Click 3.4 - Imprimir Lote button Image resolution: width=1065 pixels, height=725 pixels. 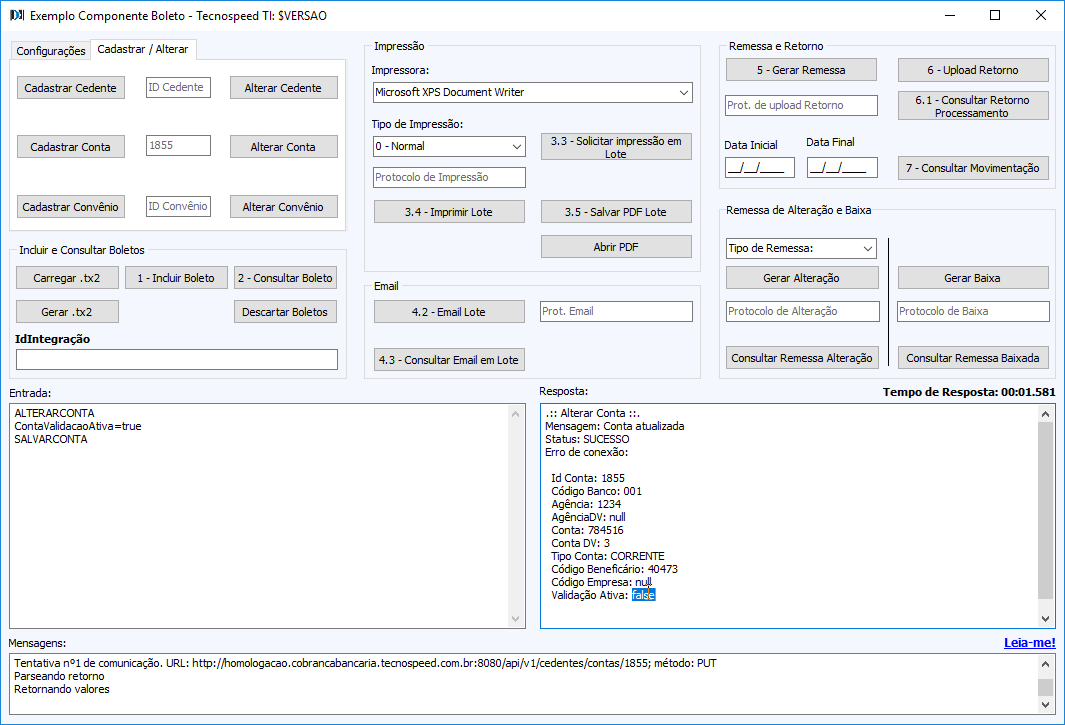pos(449,212)
